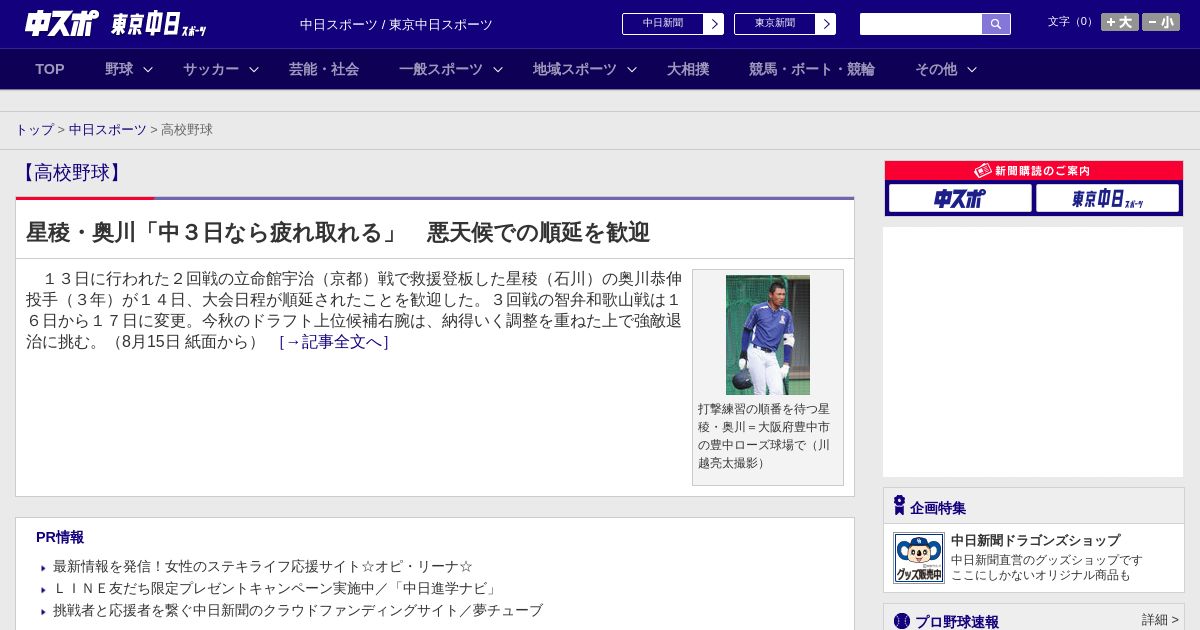Screen dimensions: 1200x630
Task: Click the search input field
Action: coord(921,24)
